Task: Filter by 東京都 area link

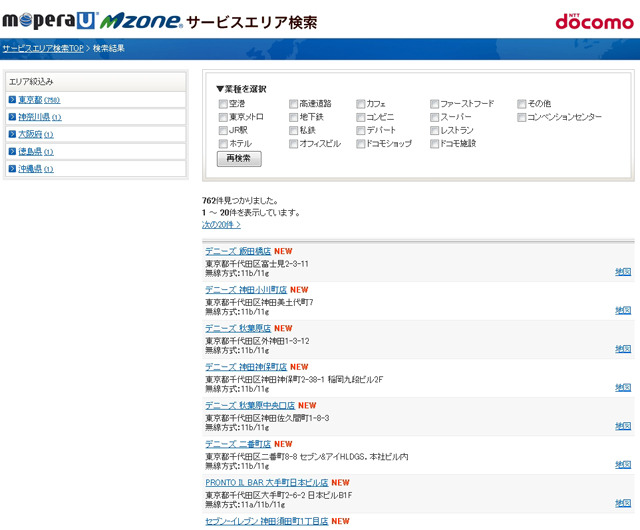Action: point(39,100)
